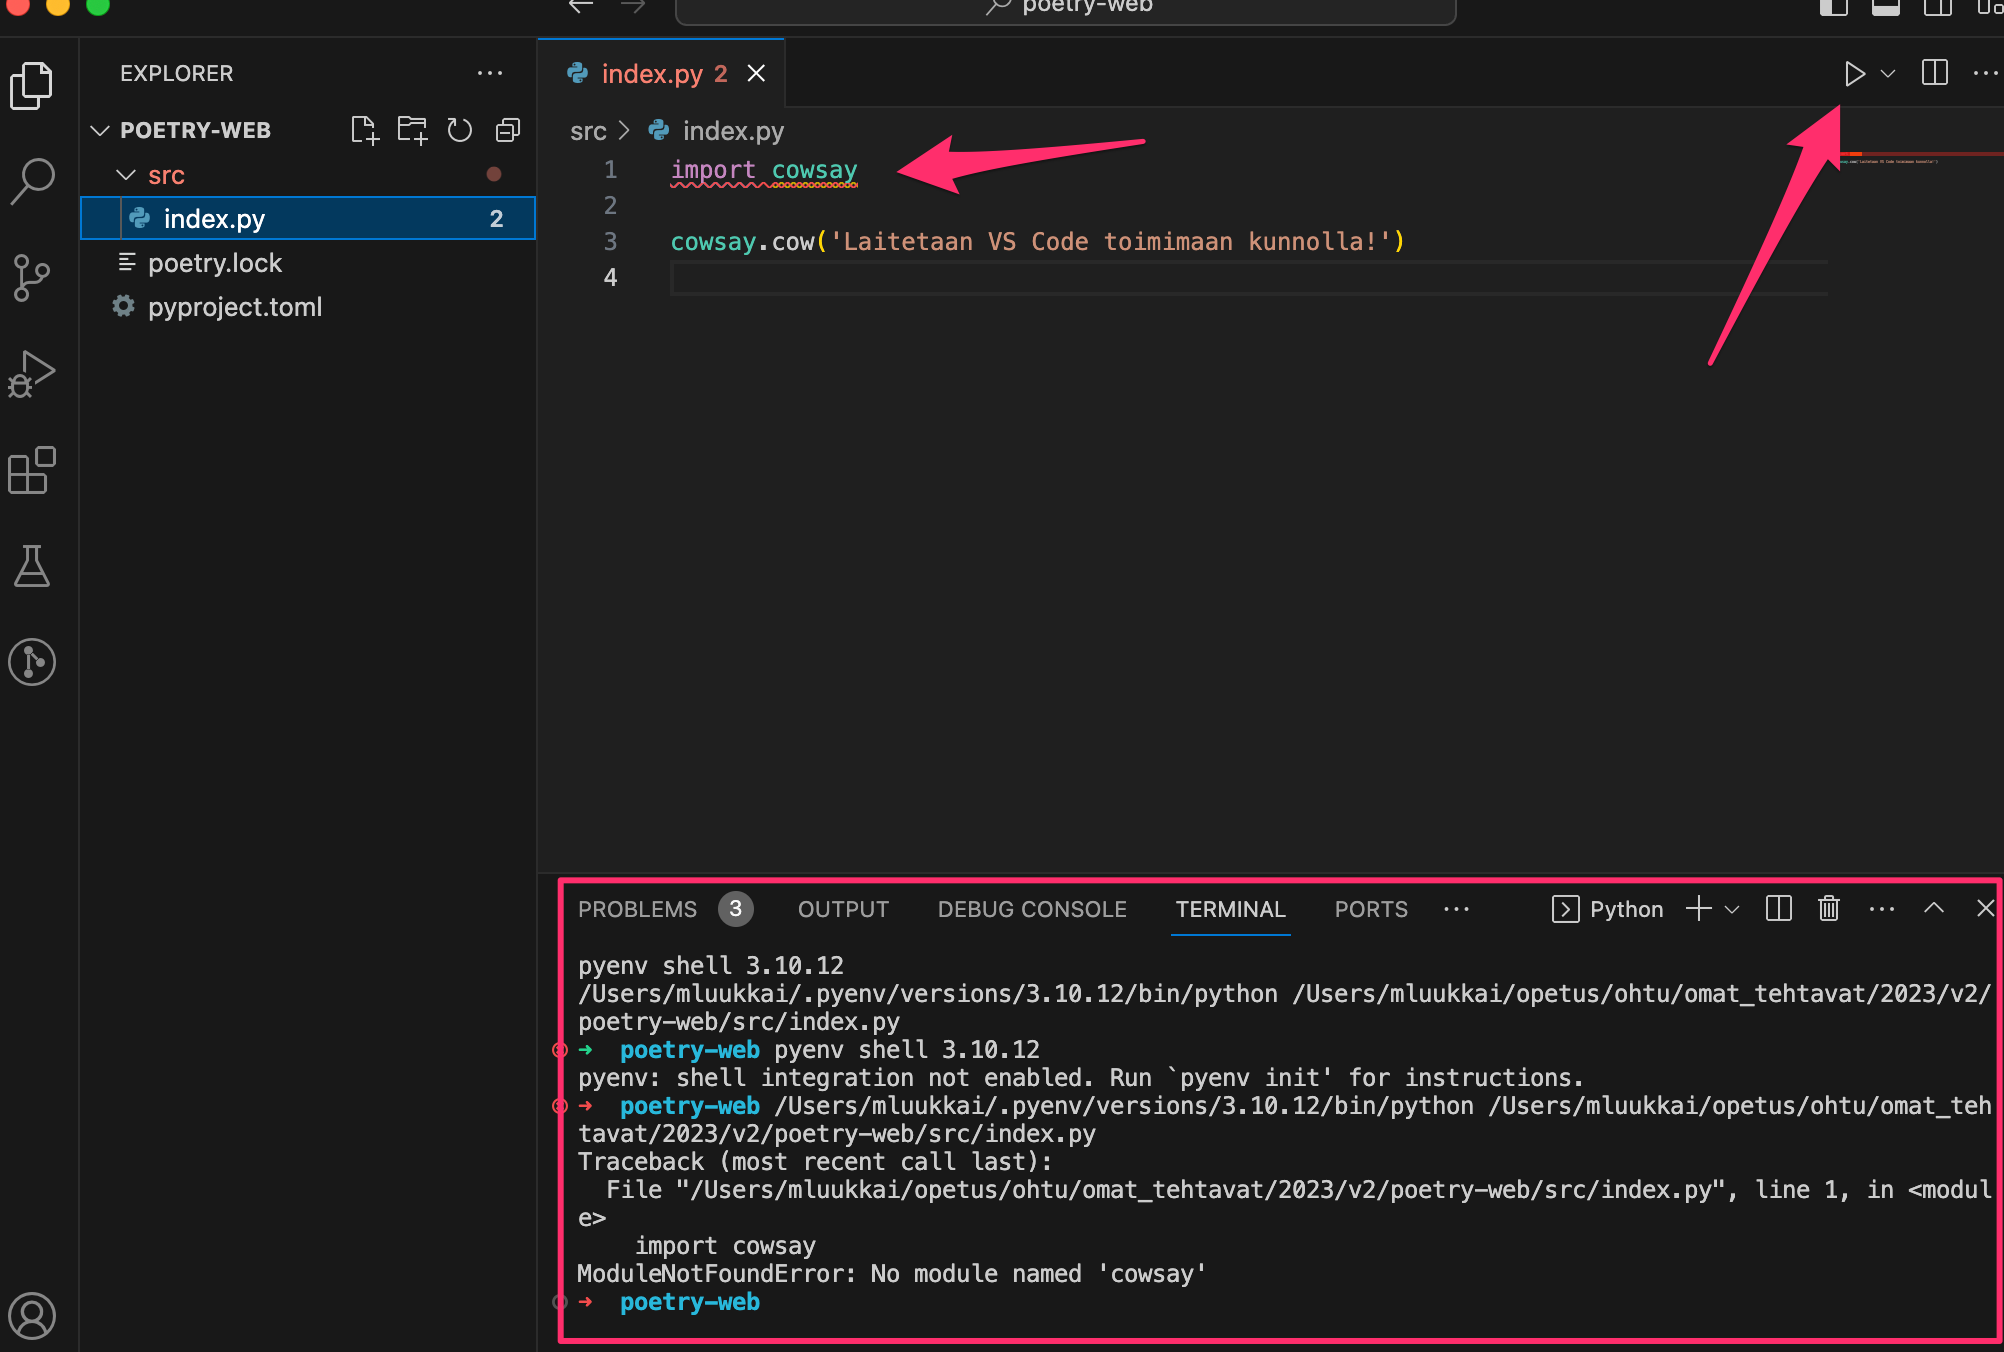This screenshot has height=1352, width=2004.
Task: Open the run button dropdown arrow
Action: [x=1888, y=74]
